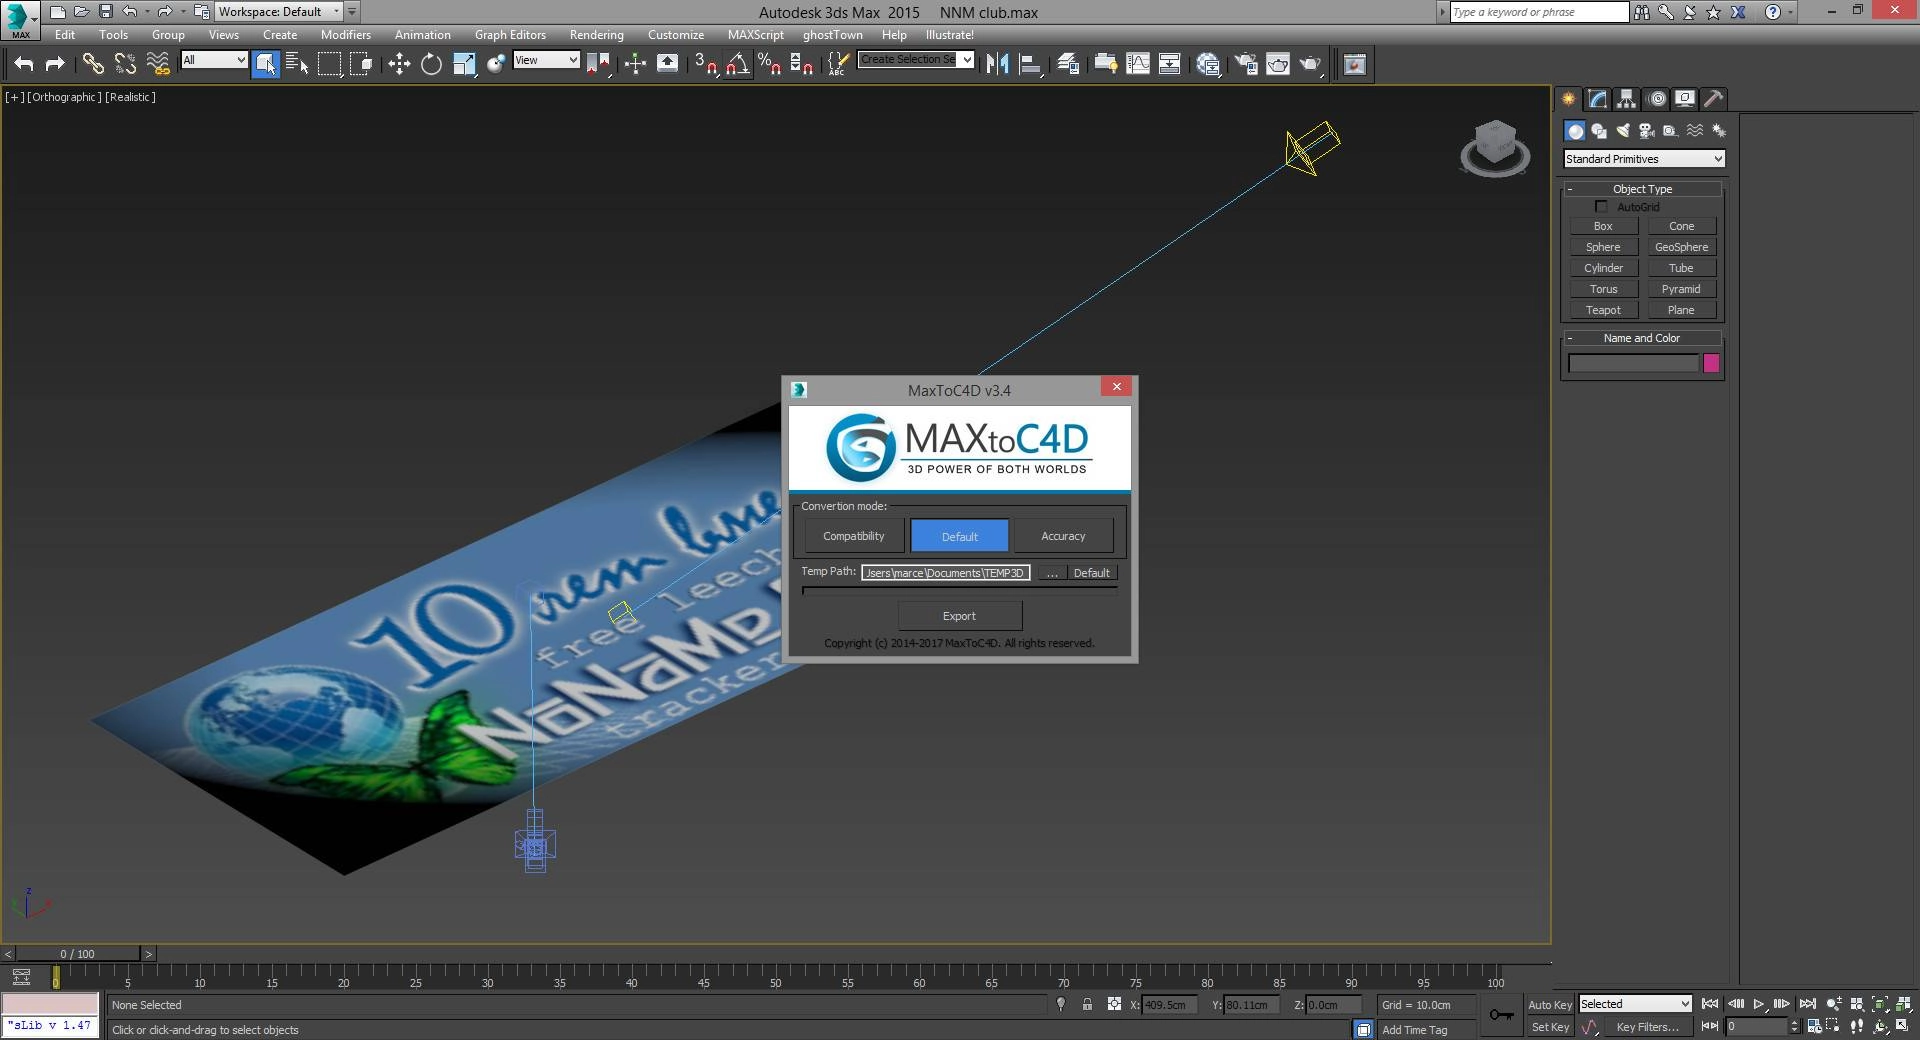Open the Graph Editors menu

point(510,35)
